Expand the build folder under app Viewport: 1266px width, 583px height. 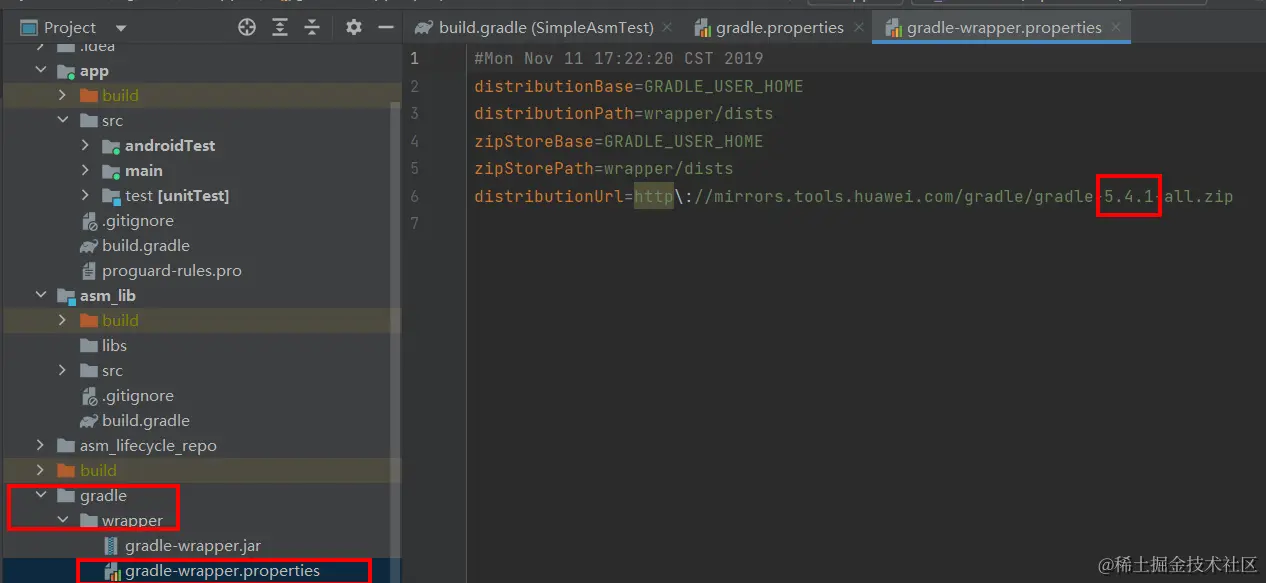(x=63, y=96)
